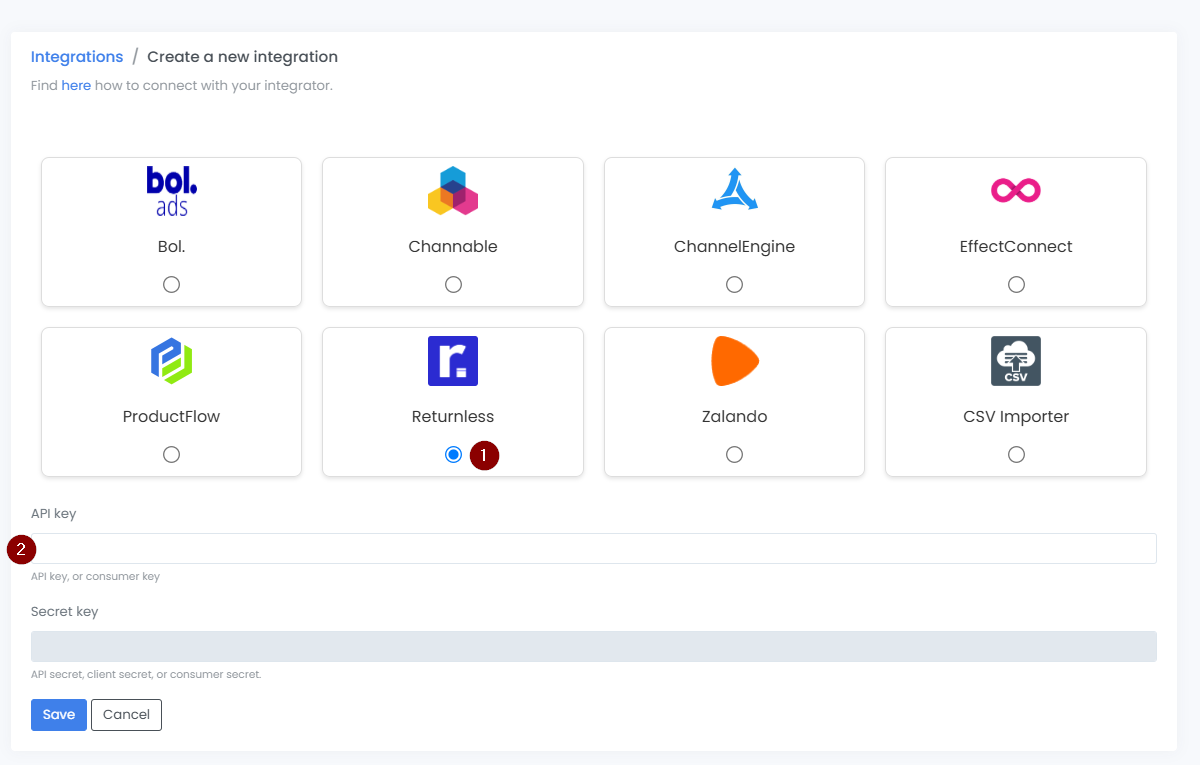
Task: Click the 'CSV Importer' card label
Action: click(x=1016, y=417)
